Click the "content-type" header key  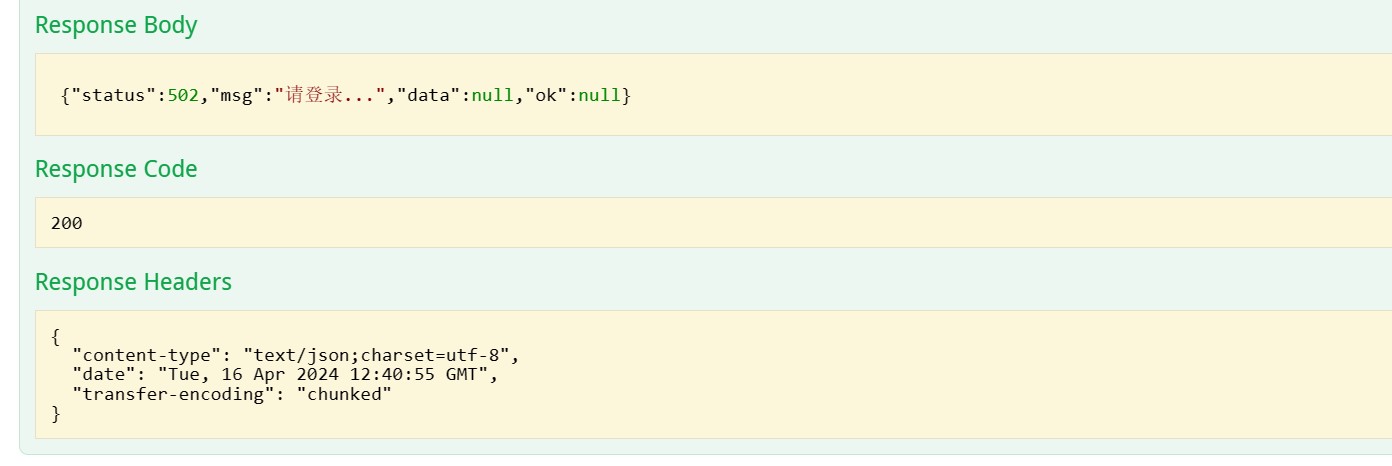click(x=148, y=355)
